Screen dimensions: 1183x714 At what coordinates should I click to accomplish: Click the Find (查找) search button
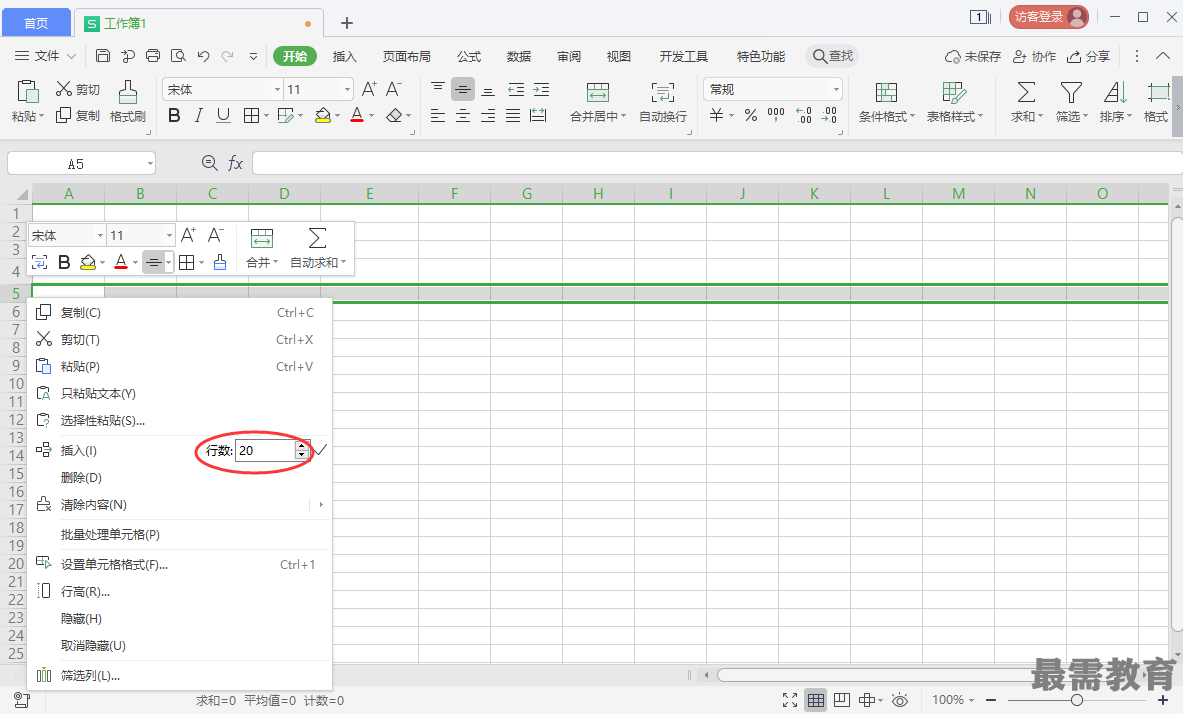pyautogui.click(x=832, y=56)
